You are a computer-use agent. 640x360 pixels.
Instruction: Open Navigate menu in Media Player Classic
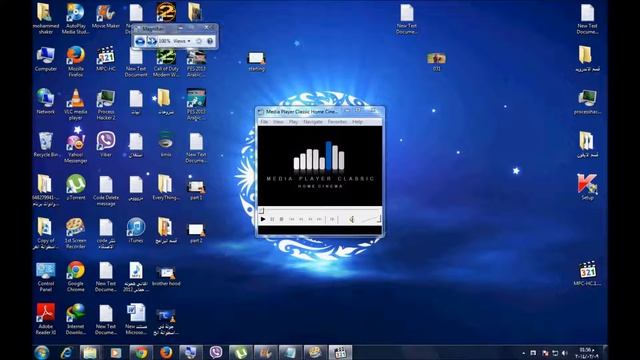point(313,122)
